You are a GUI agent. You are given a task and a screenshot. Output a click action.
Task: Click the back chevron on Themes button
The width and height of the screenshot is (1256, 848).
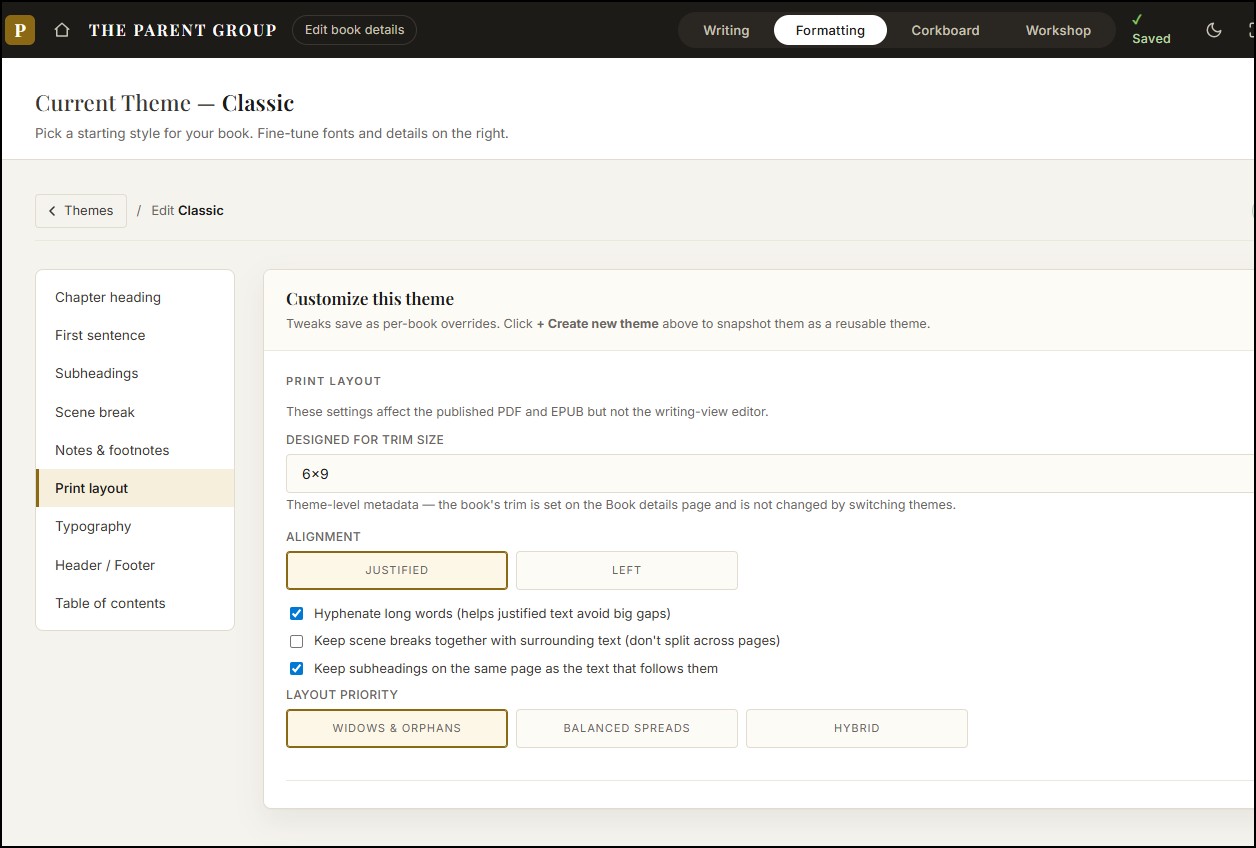coord(52,211)
